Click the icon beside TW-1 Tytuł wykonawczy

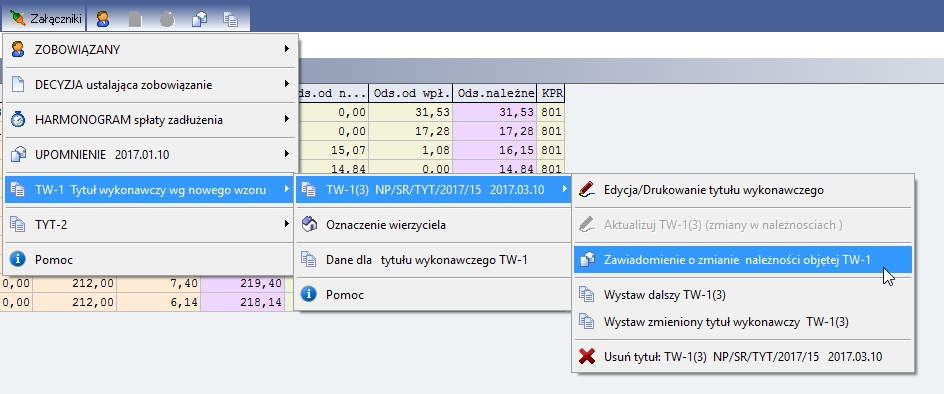click(x=18, y=190)
